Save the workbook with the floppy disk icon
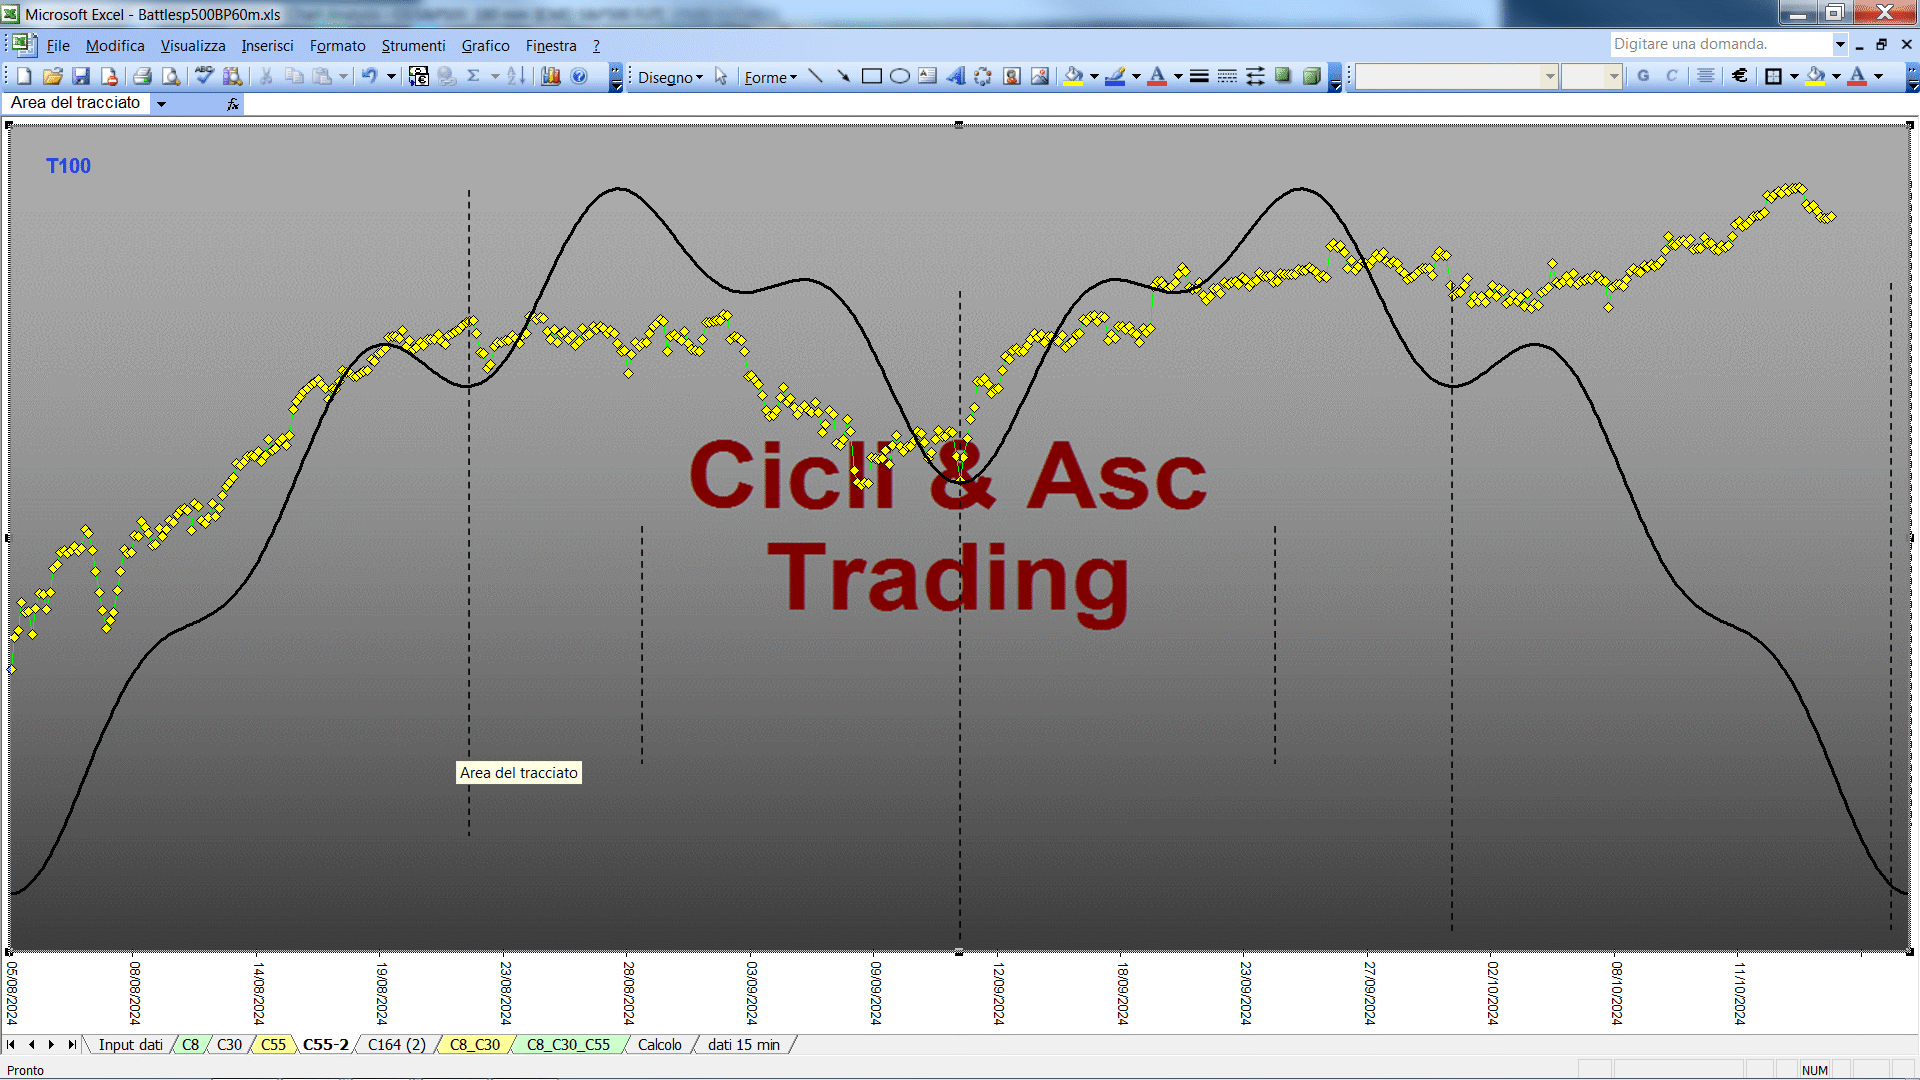This screenshot has width=1920, height=1080. pos(81,77)
